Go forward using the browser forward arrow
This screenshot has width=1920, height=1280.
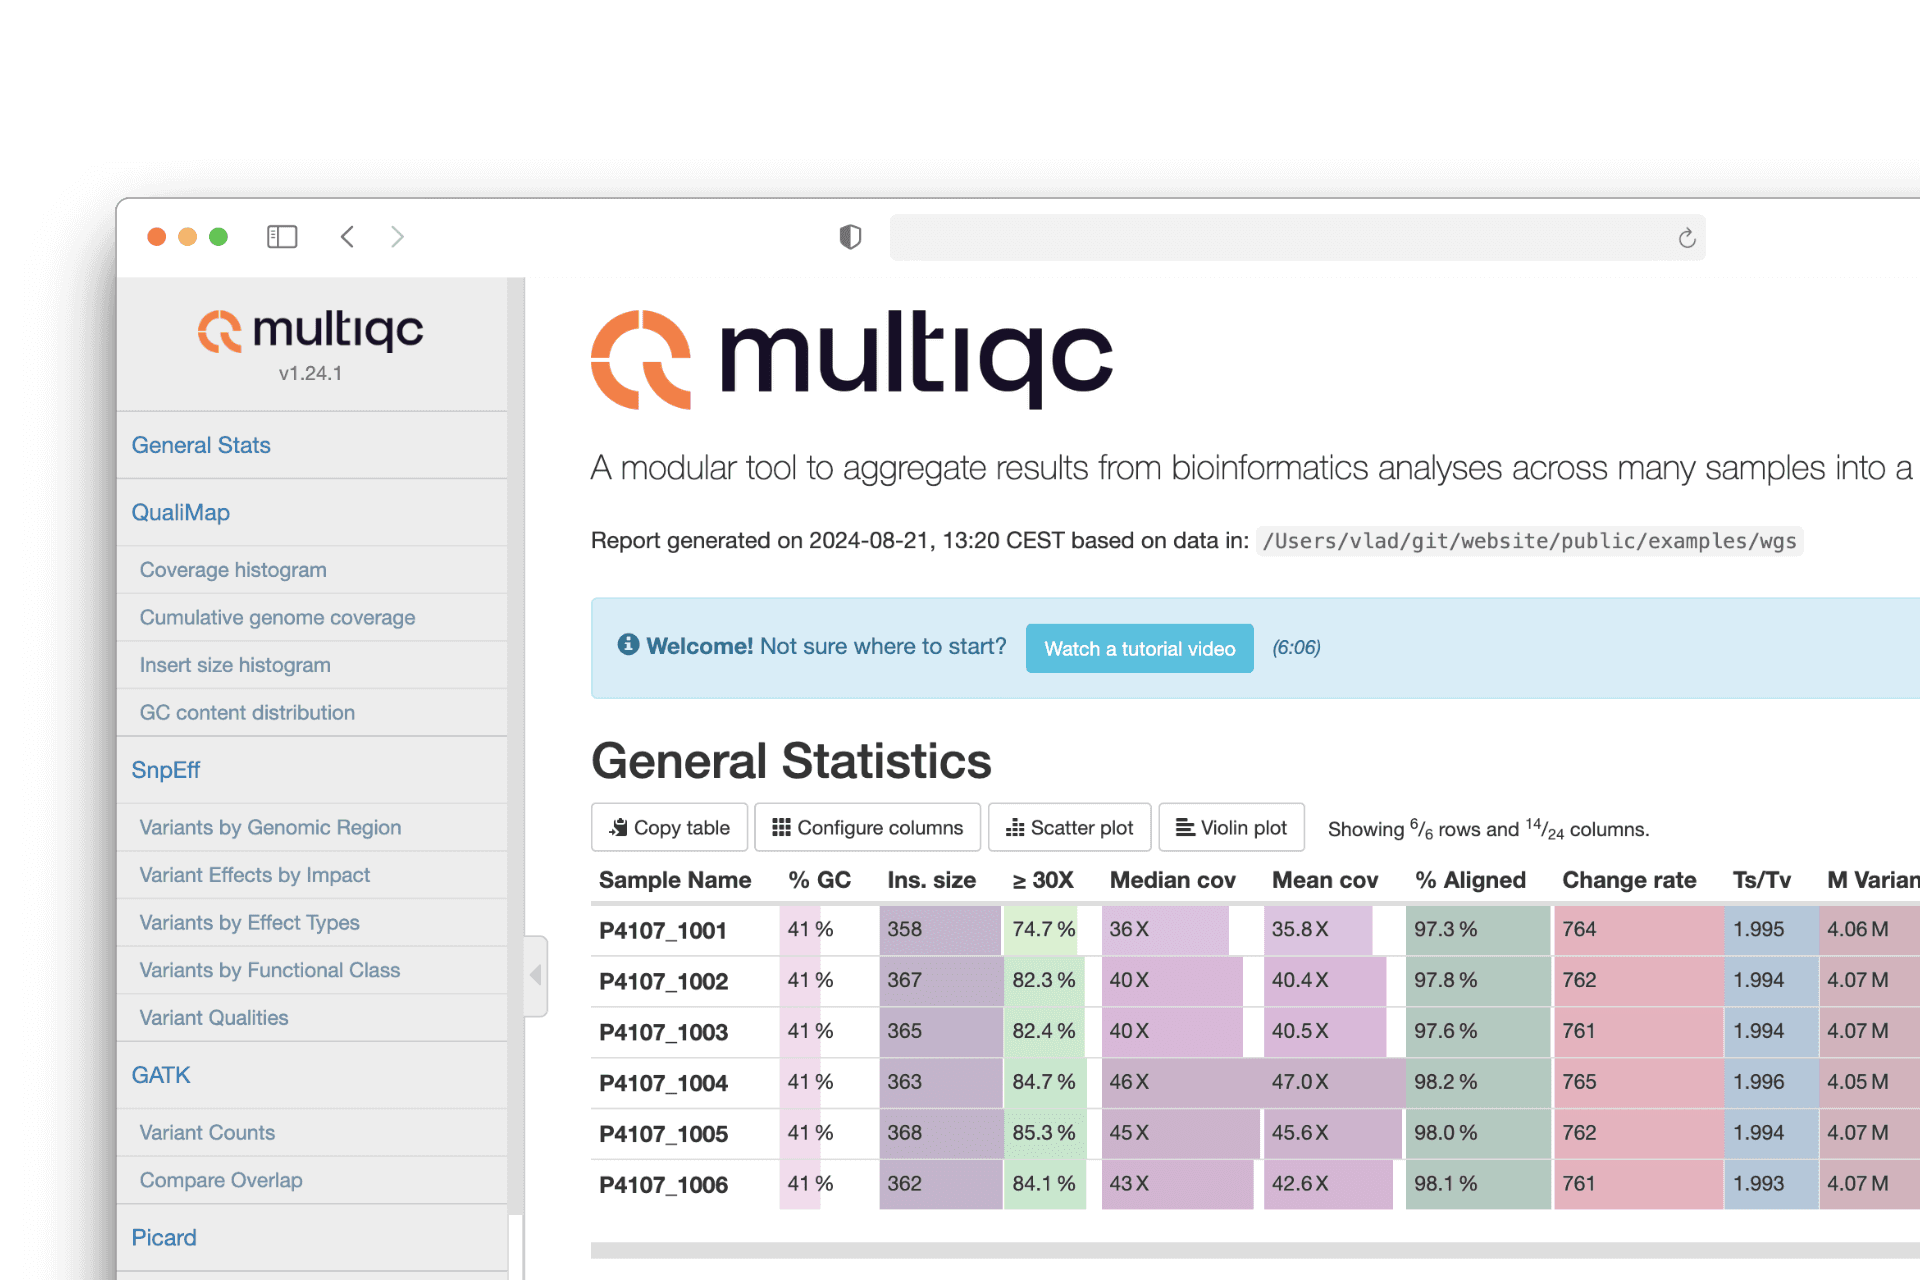pos(397,237)
